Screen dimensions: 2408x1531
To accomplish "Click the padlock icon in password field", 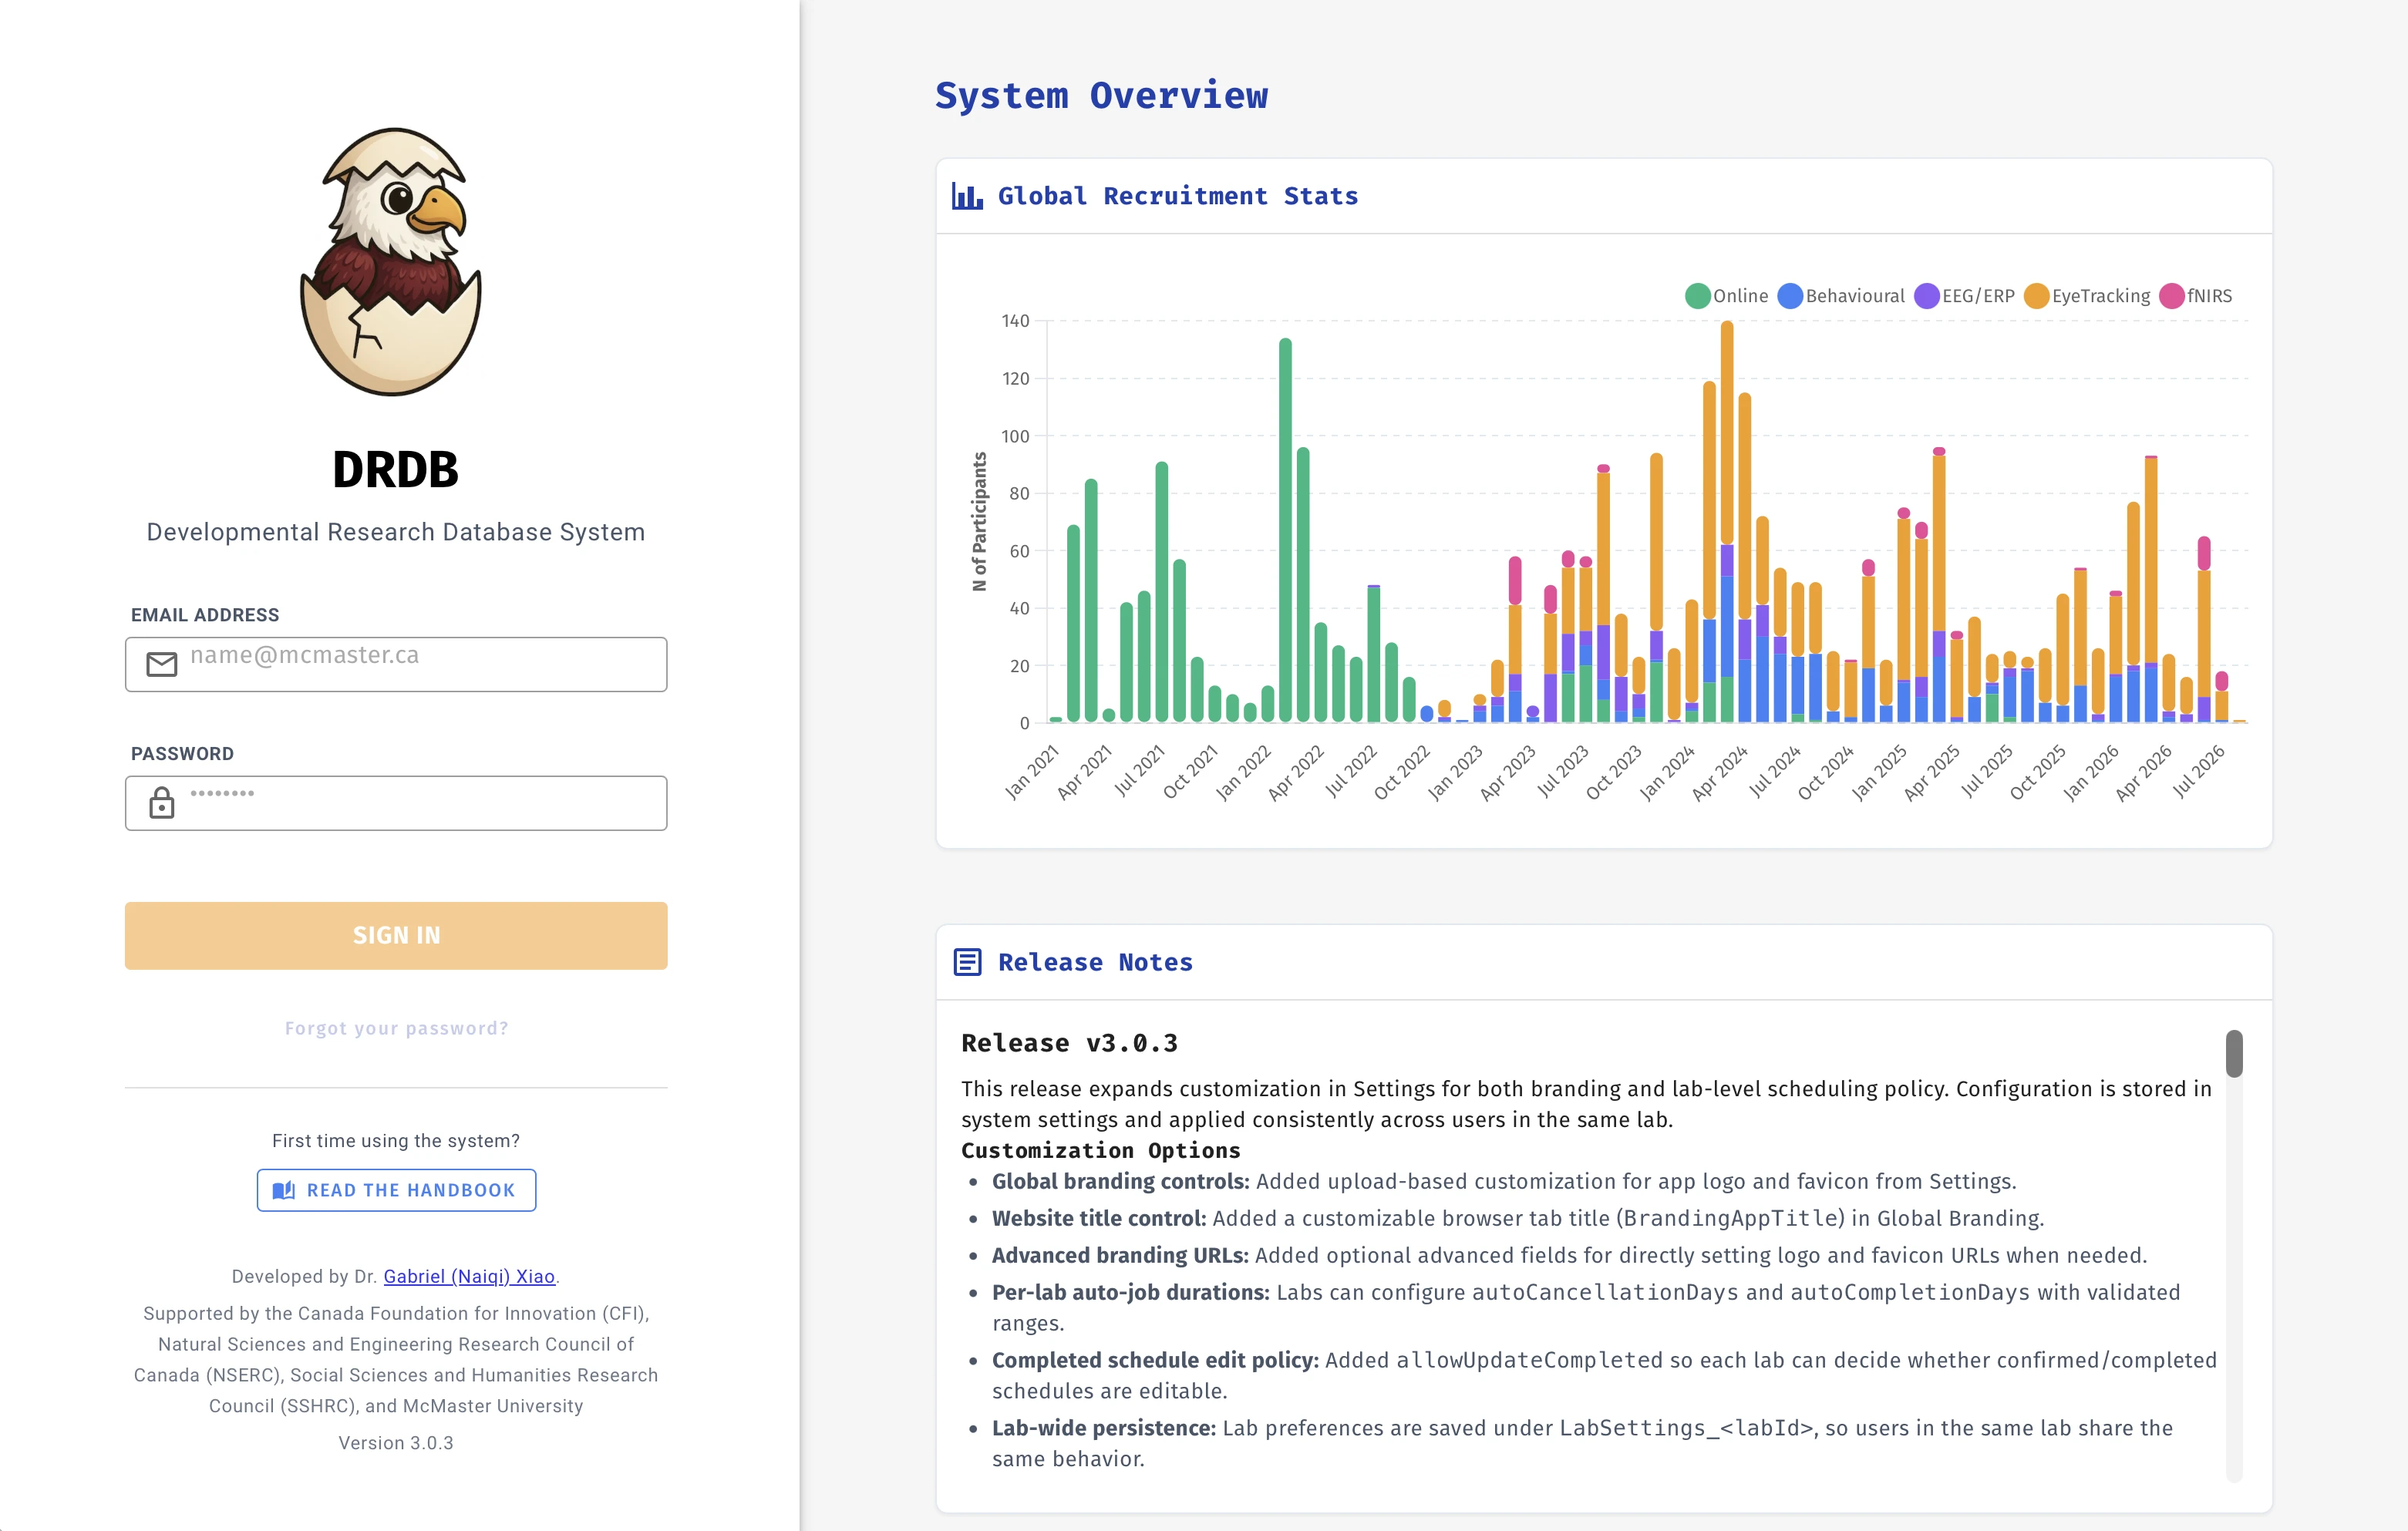I will pos(161,802).
